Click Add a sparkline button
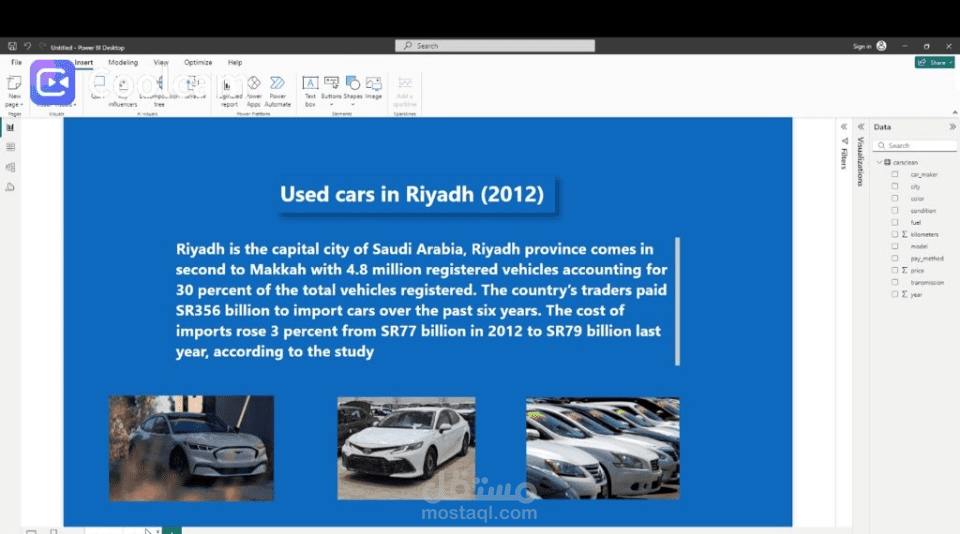The width and height of the screenshot is (960, 534). (405, 91)
